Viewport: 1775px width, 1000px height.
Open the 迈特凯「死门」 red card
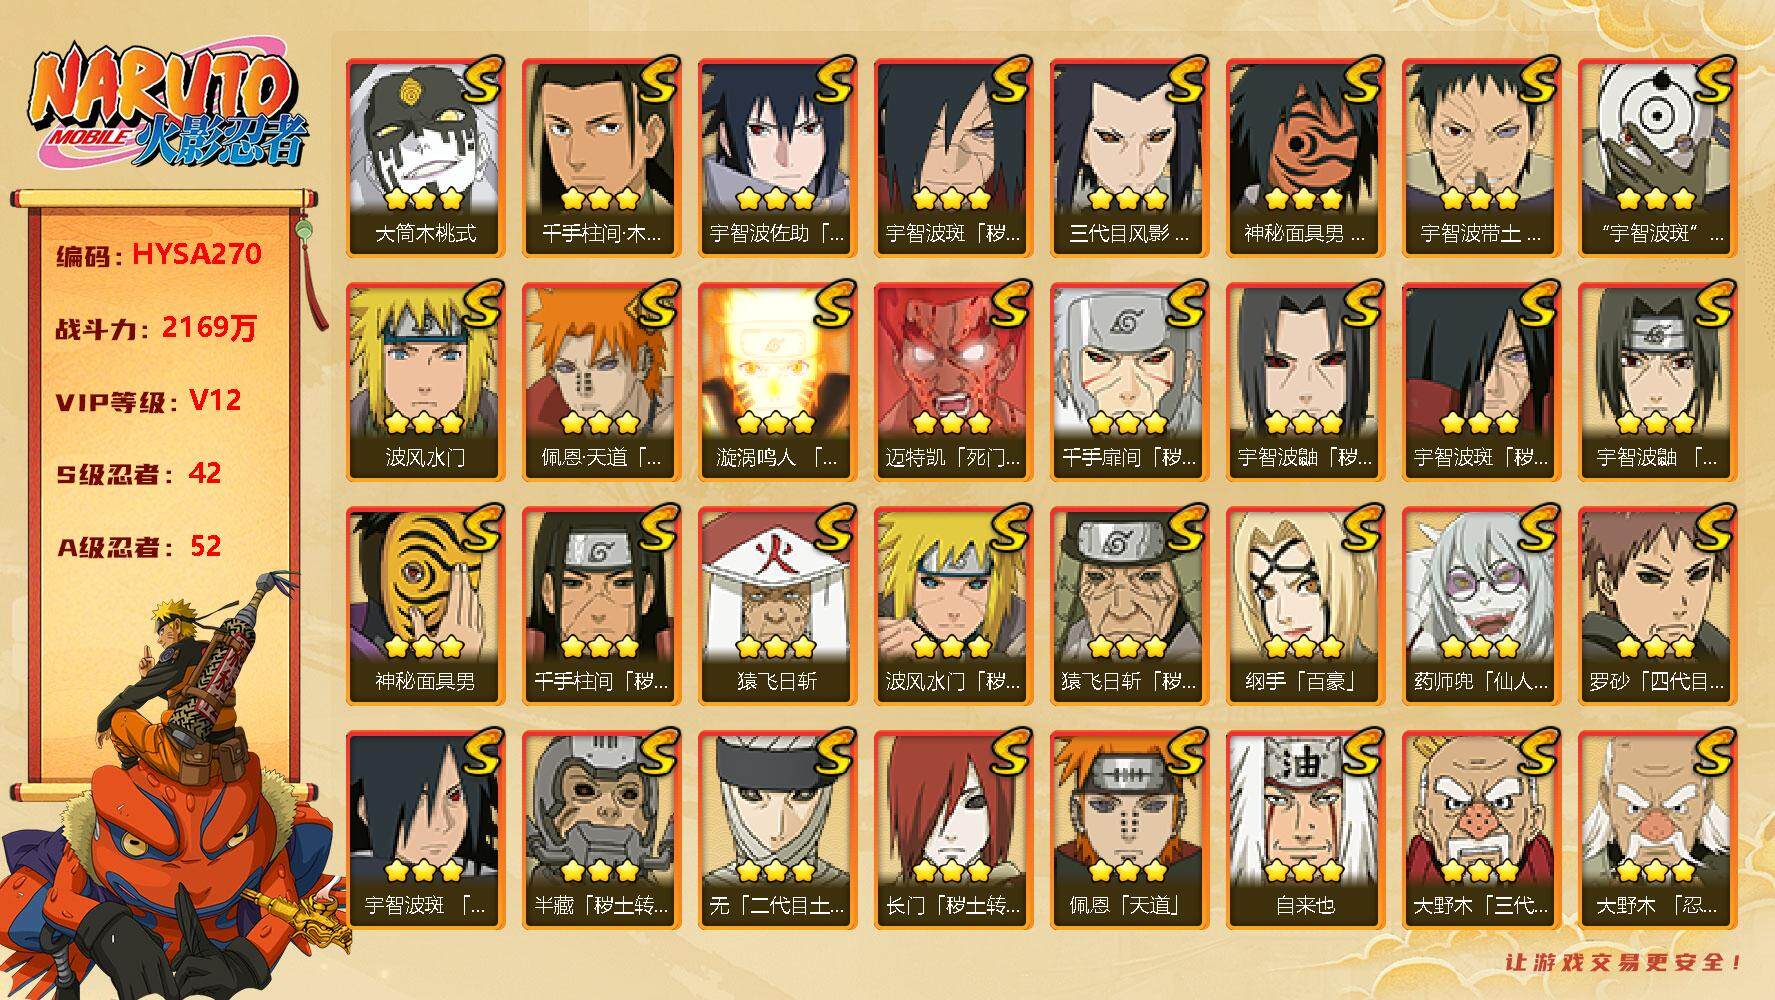(953, 382)
